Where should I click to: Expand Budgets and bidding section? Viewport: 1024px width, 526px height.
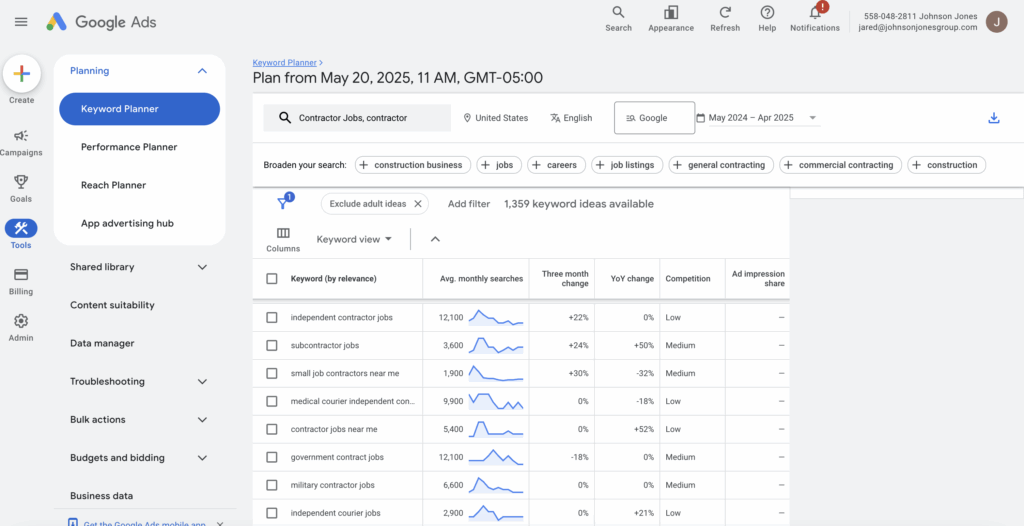[202, 458]
